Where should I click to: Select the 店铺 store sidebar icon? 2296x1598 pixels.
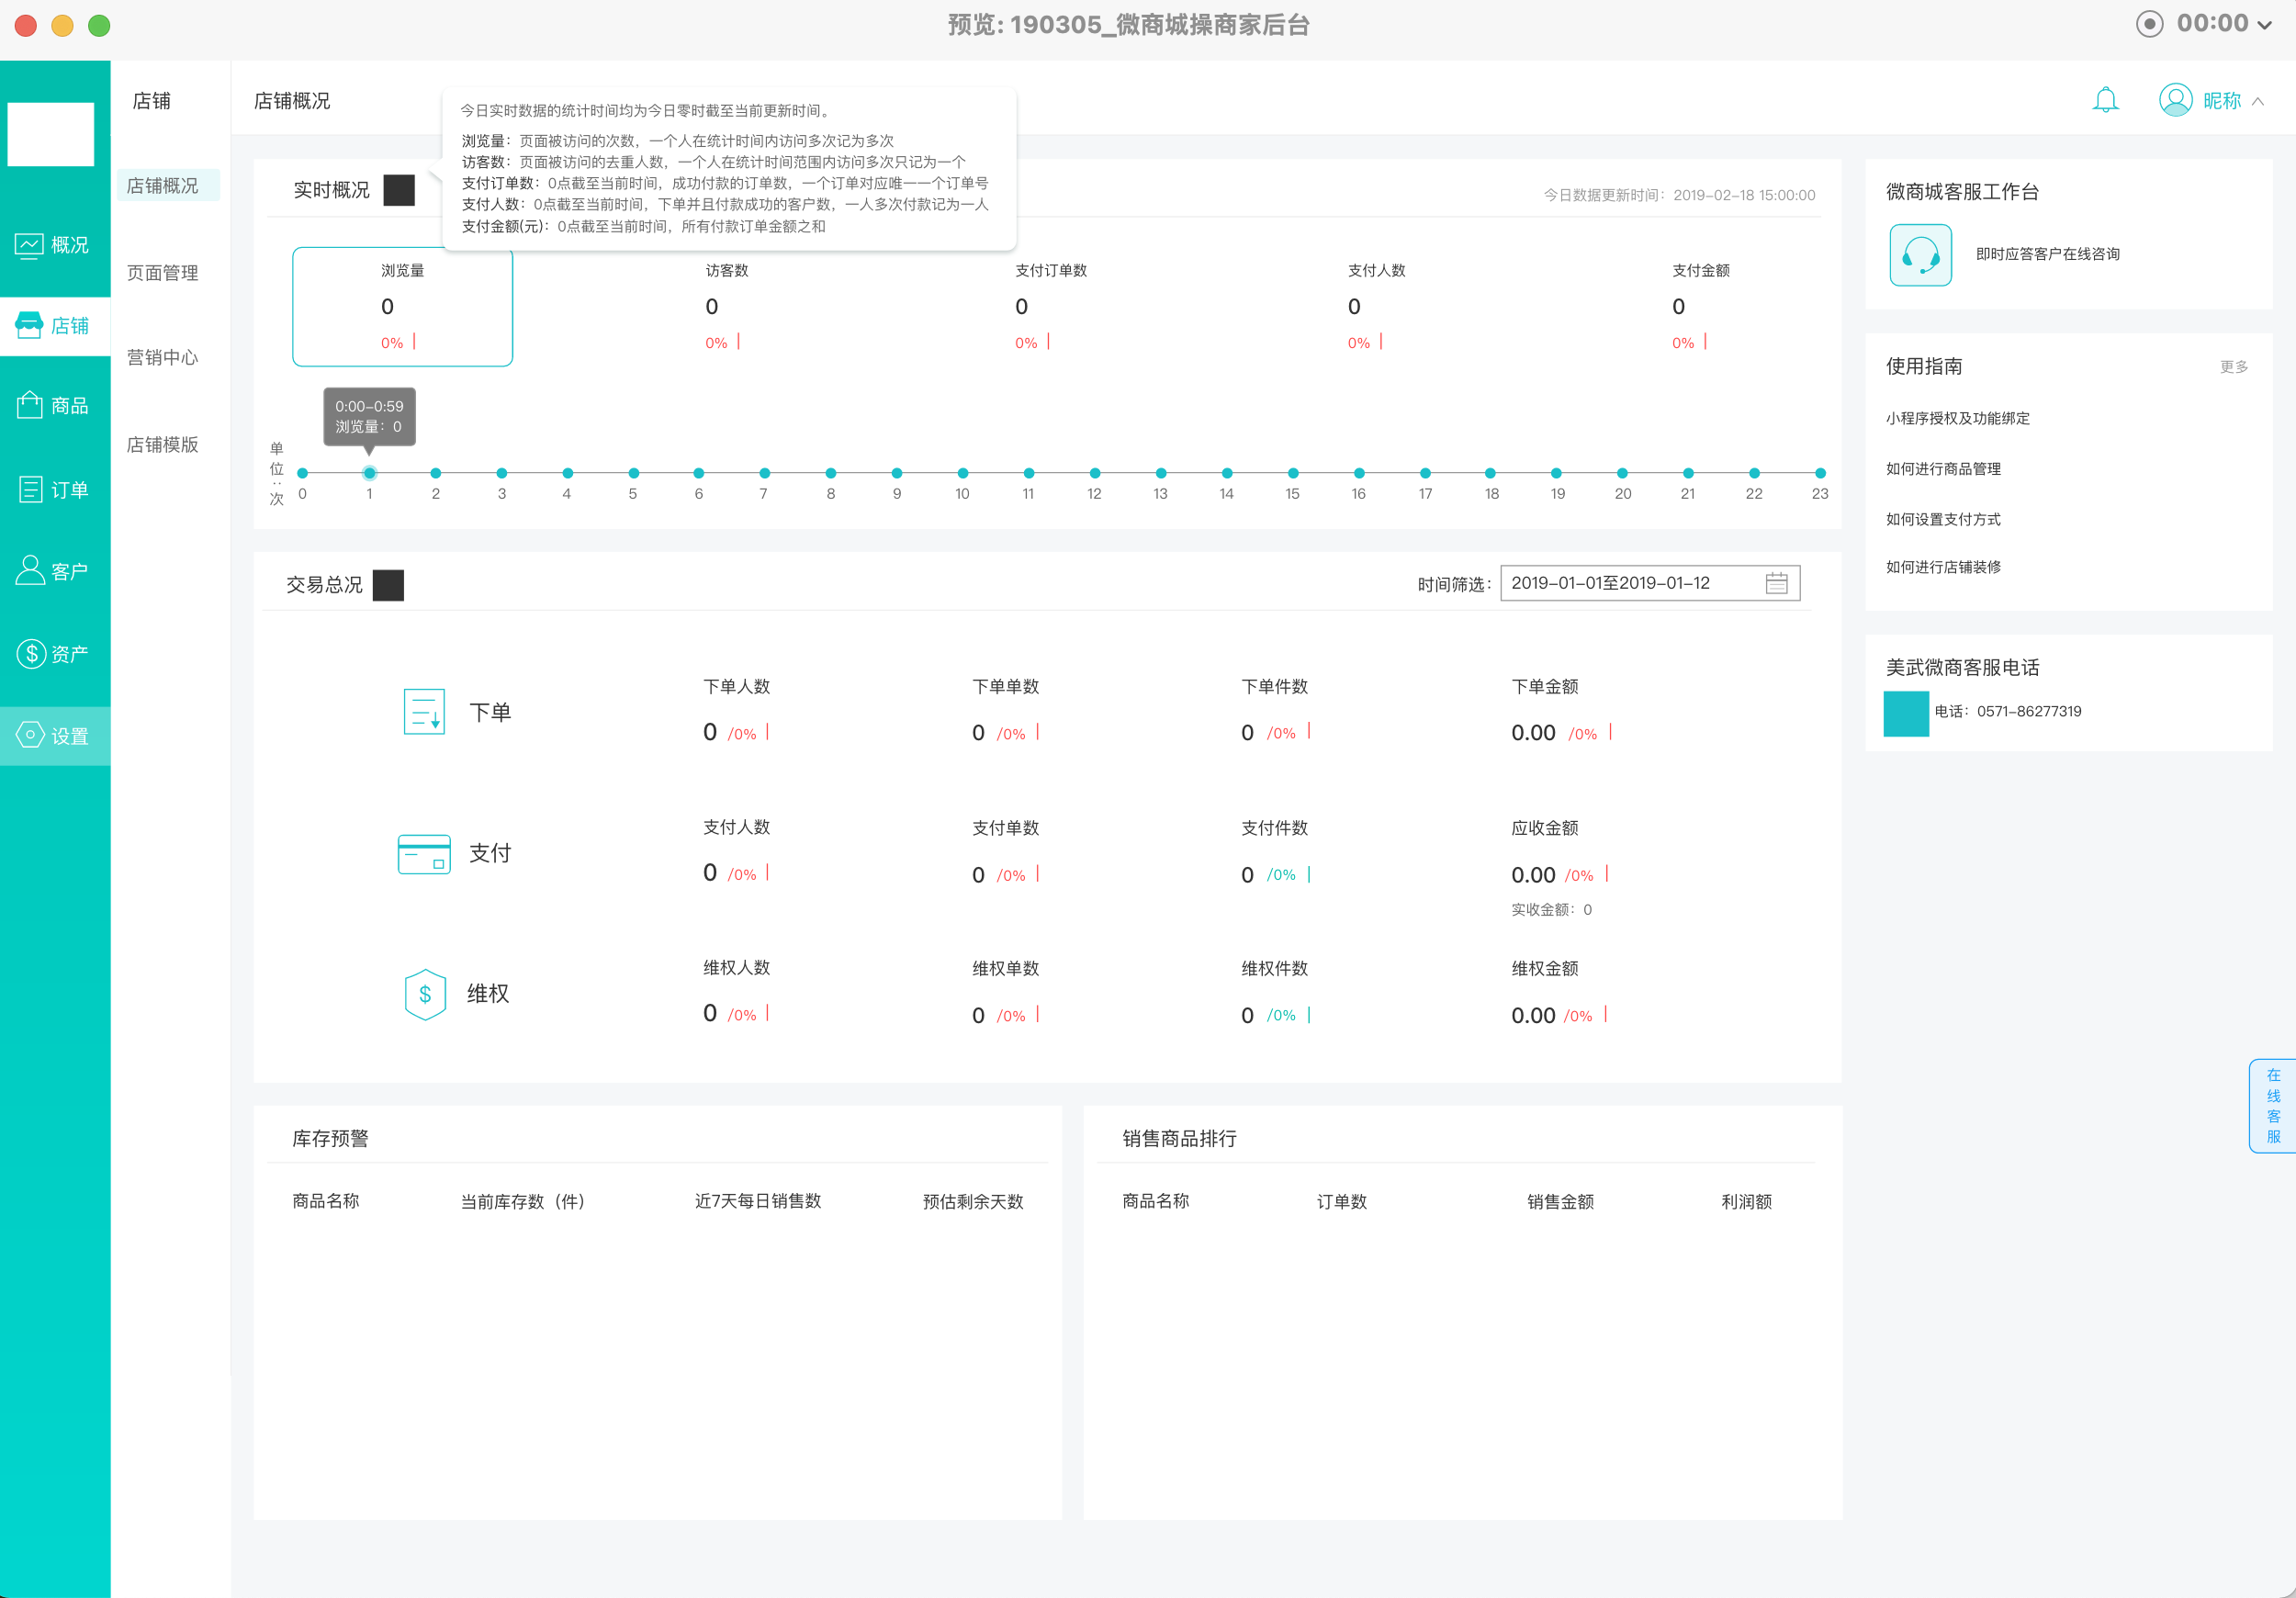point(29,325)
